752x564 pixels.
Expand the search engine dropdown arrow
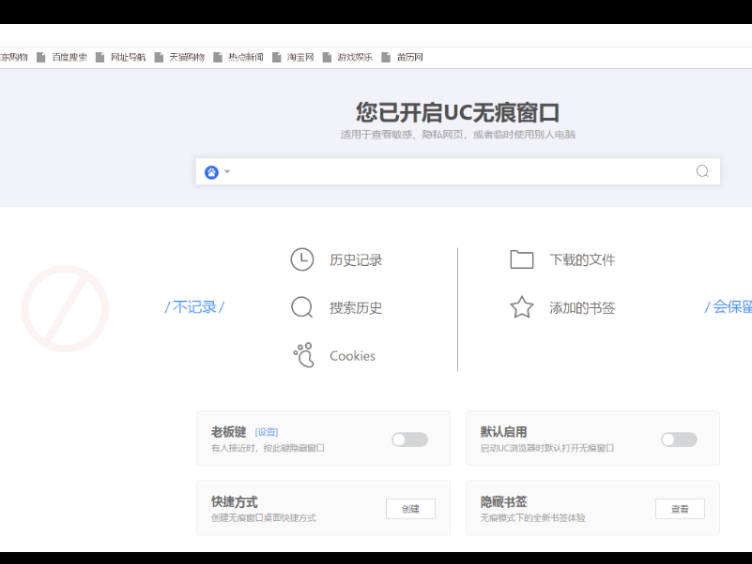point(227,171)
